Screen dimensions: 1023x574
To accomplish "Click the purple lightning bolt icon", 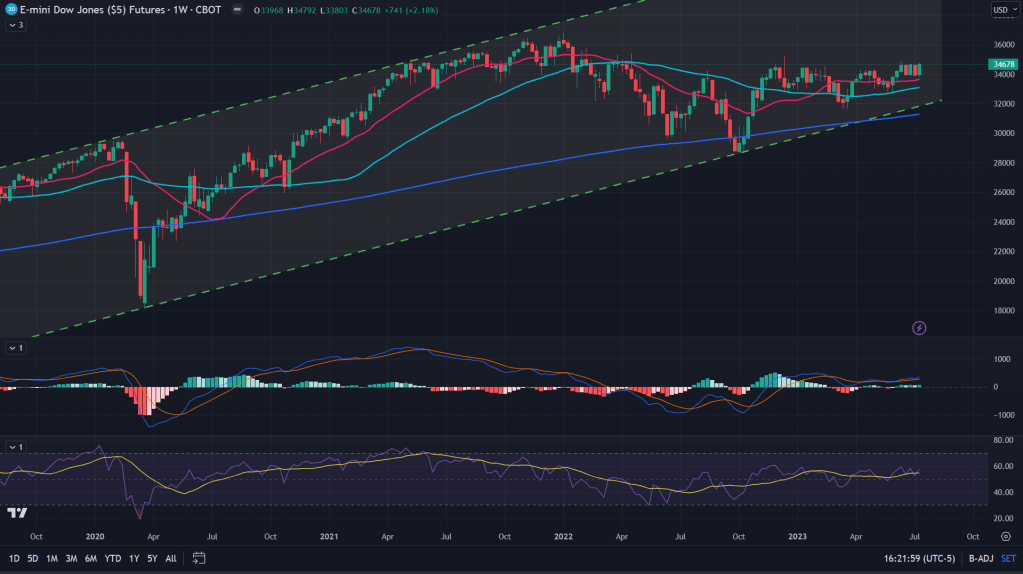I will point(919,327).
